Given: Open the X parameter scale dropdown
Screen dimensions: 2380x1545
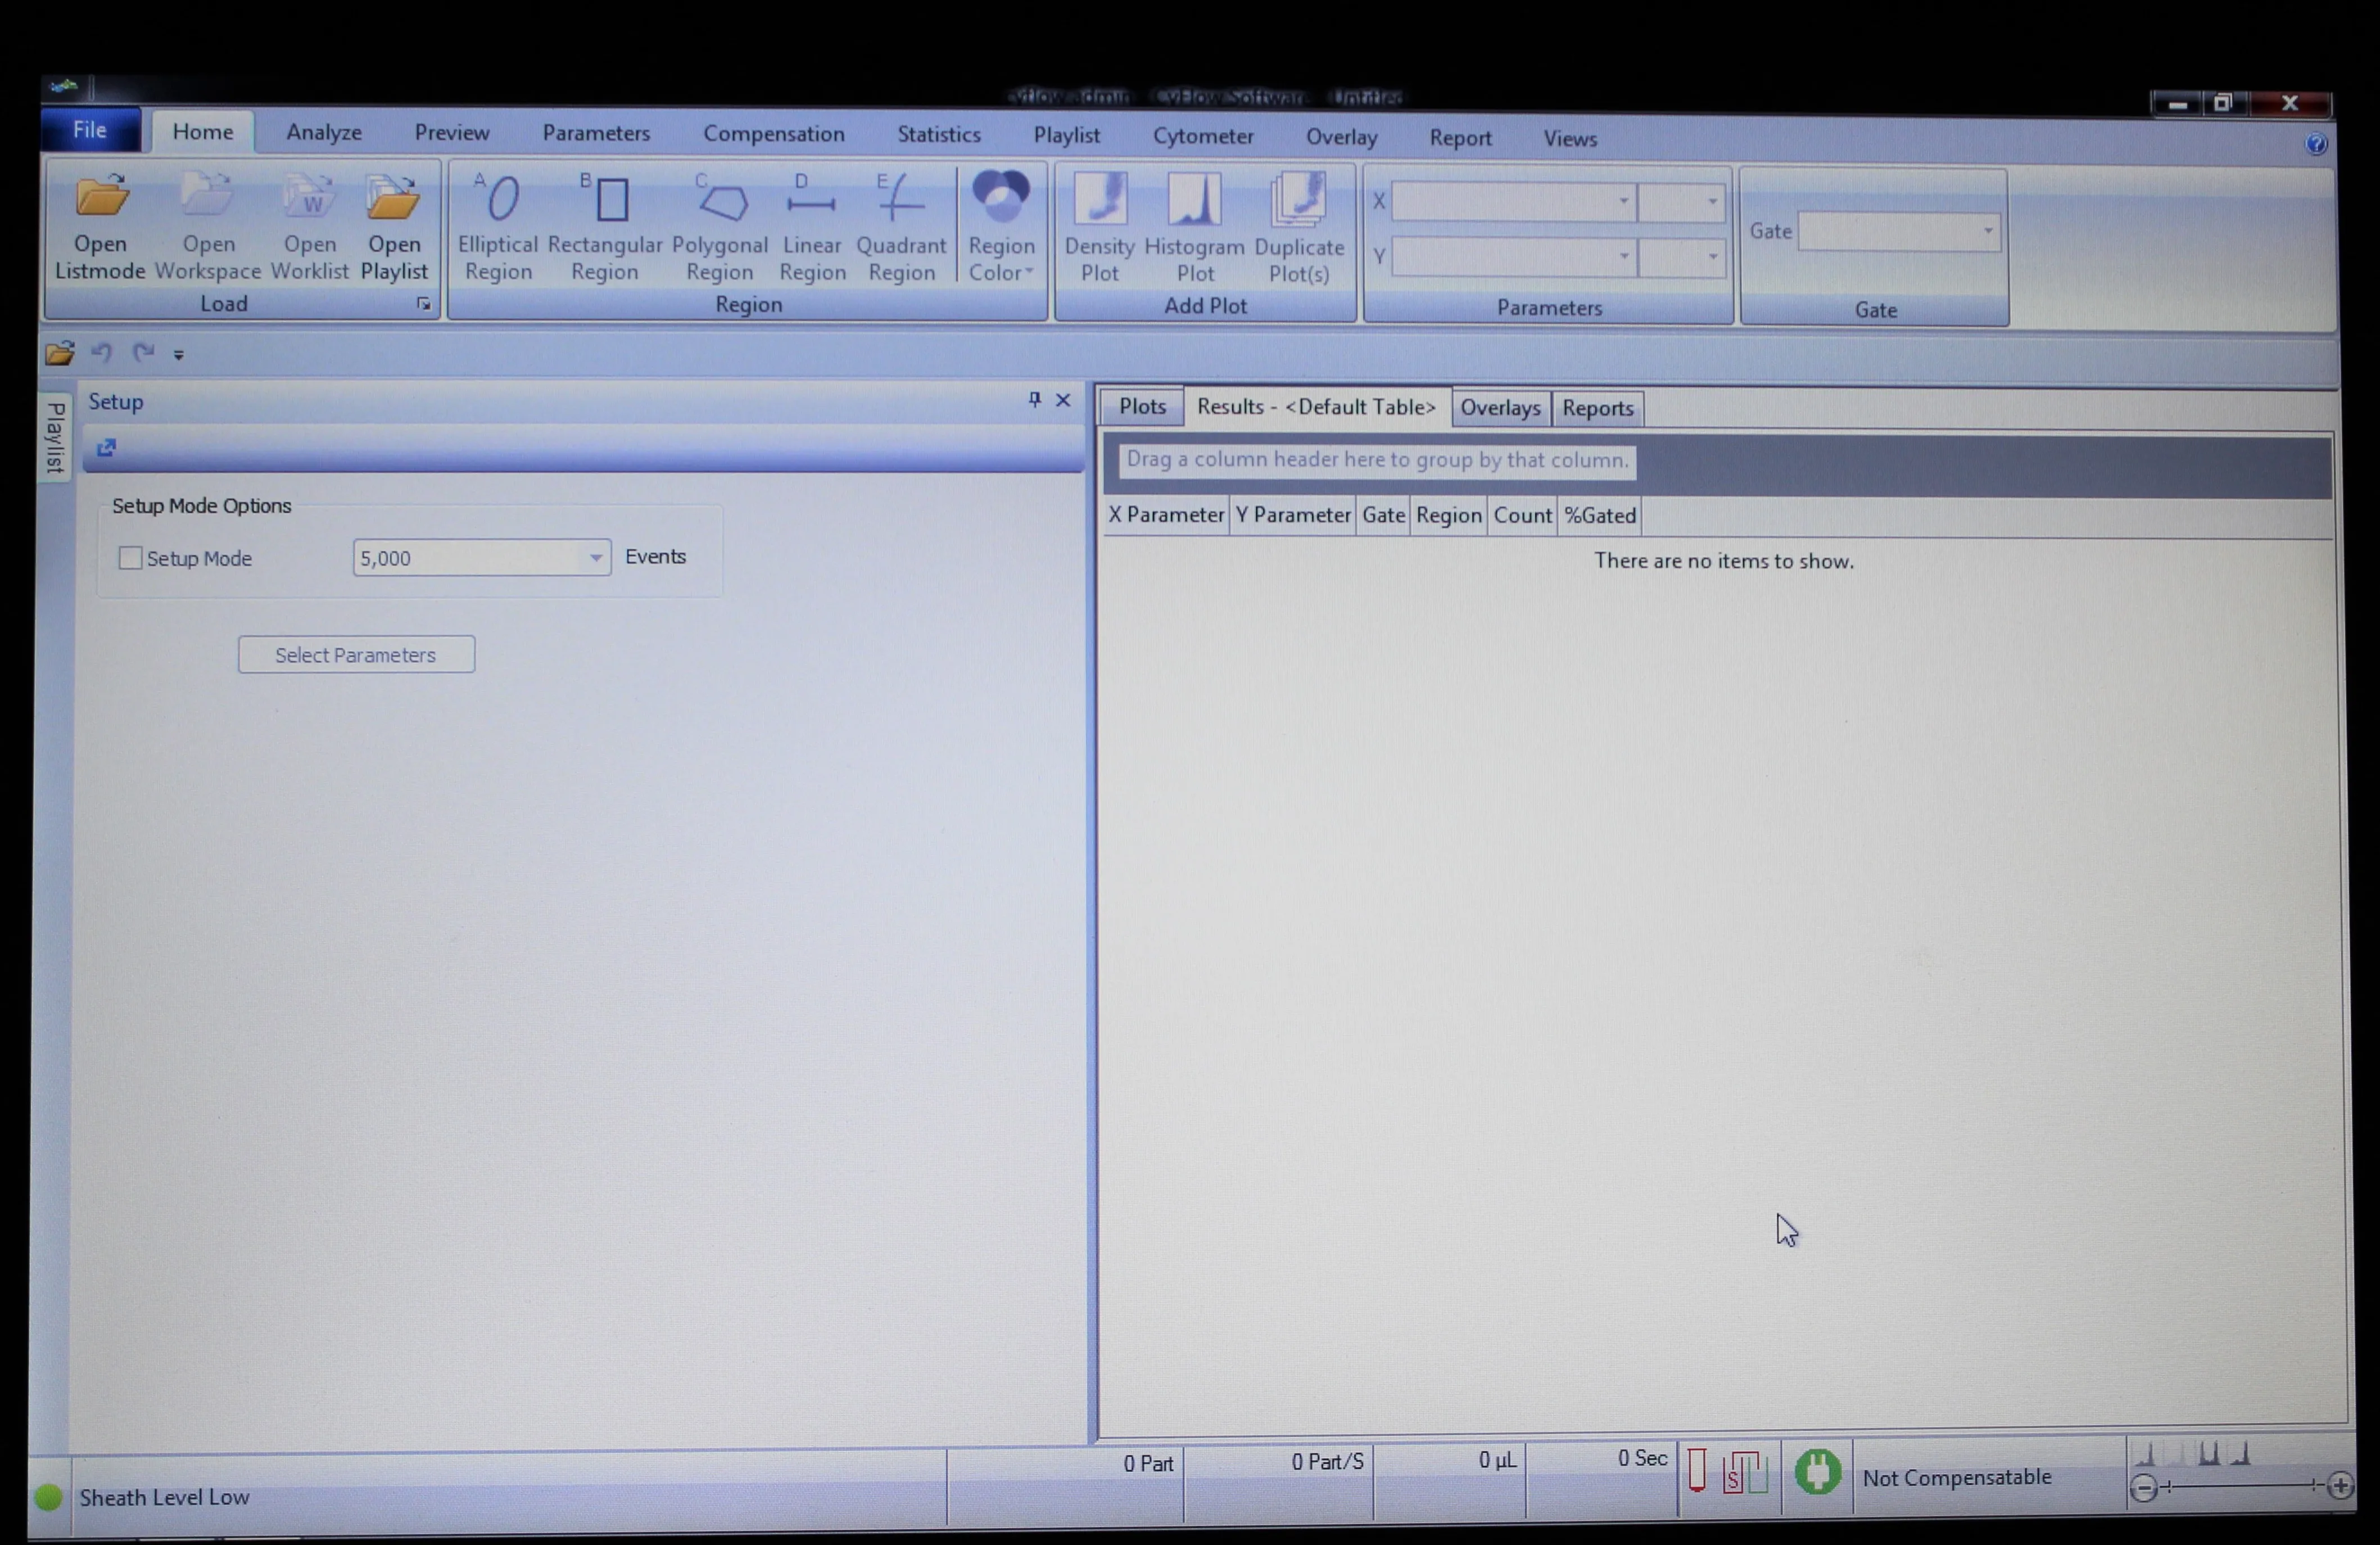Looking at the screenshot, I should [1712, 202].
